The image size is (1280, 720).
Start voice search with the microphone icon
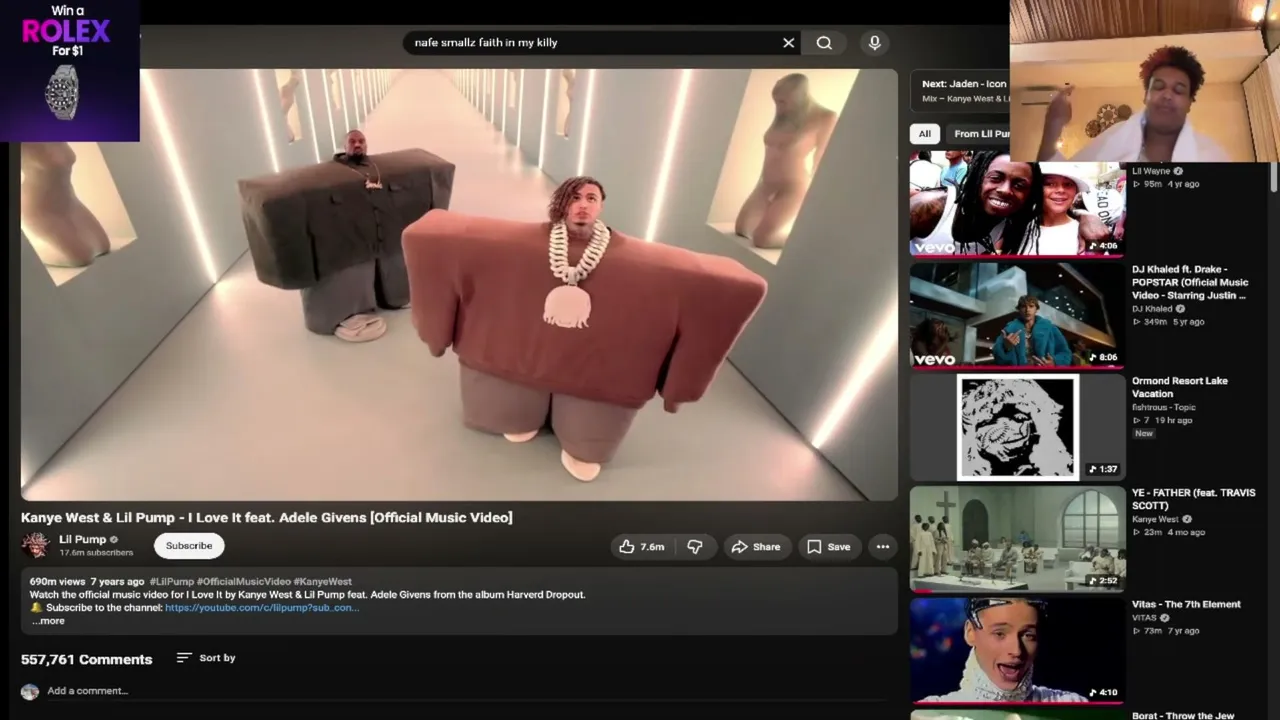click(874, 43)
